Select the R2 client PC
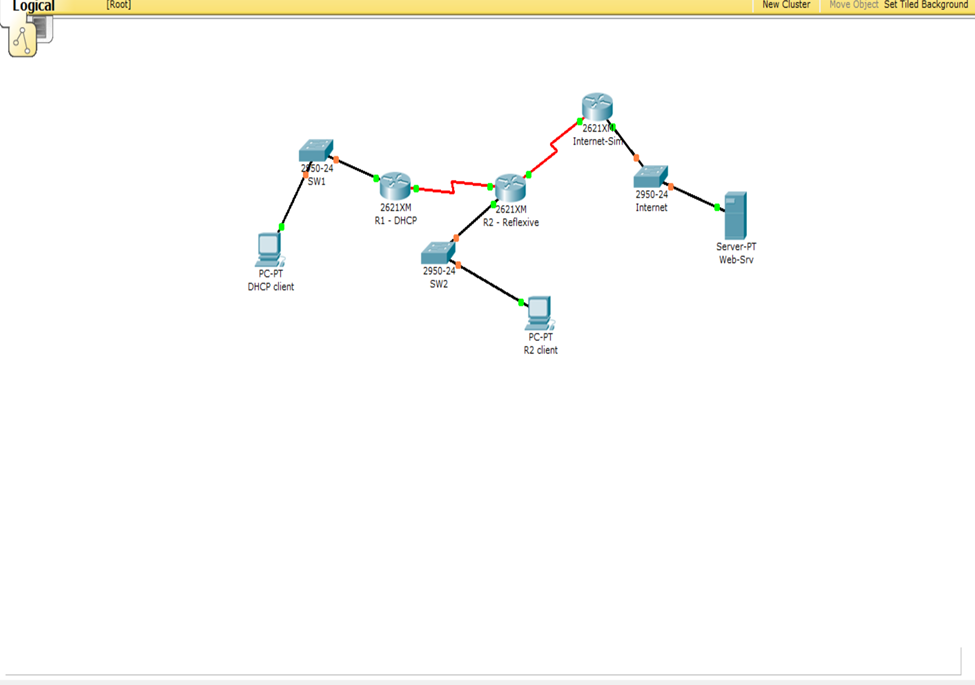Screen dimensions: 975x685 540,313
